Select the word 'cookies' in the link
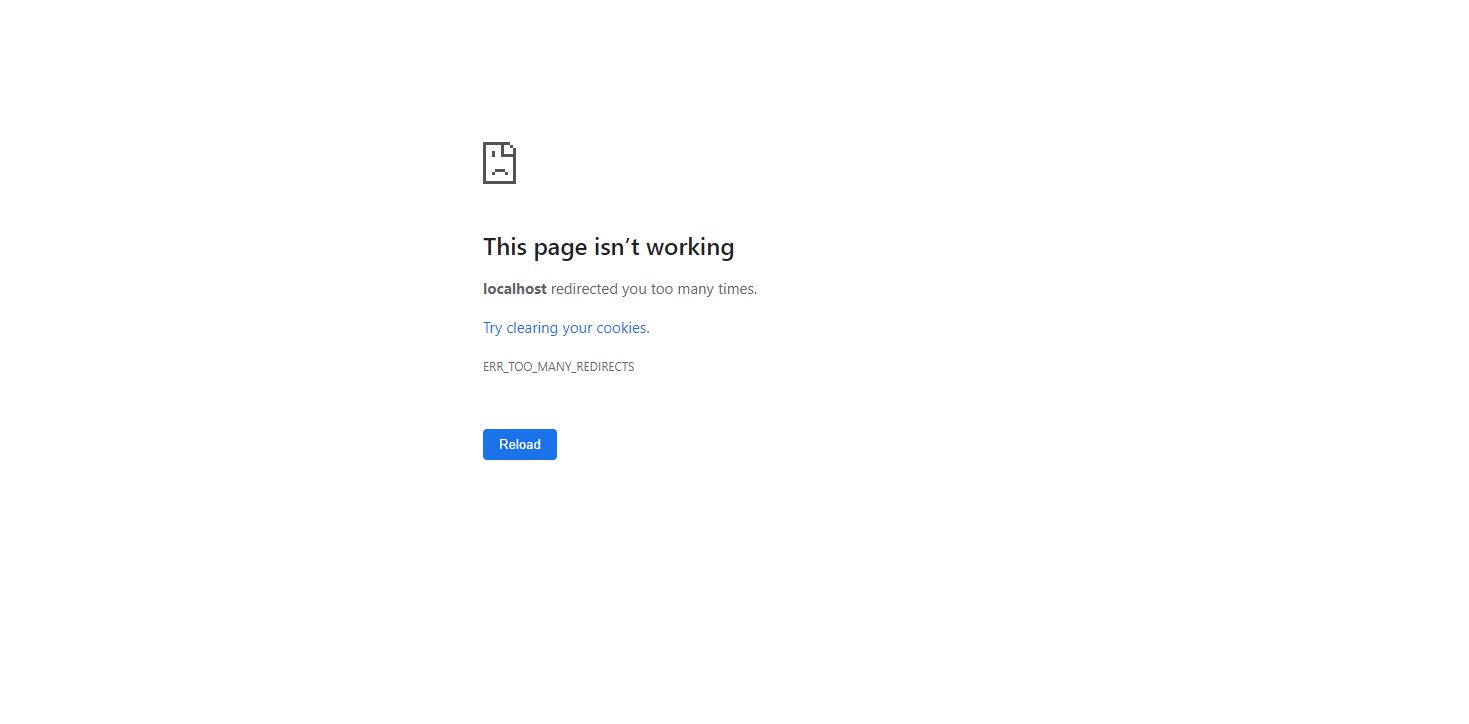 coord(621,328)
